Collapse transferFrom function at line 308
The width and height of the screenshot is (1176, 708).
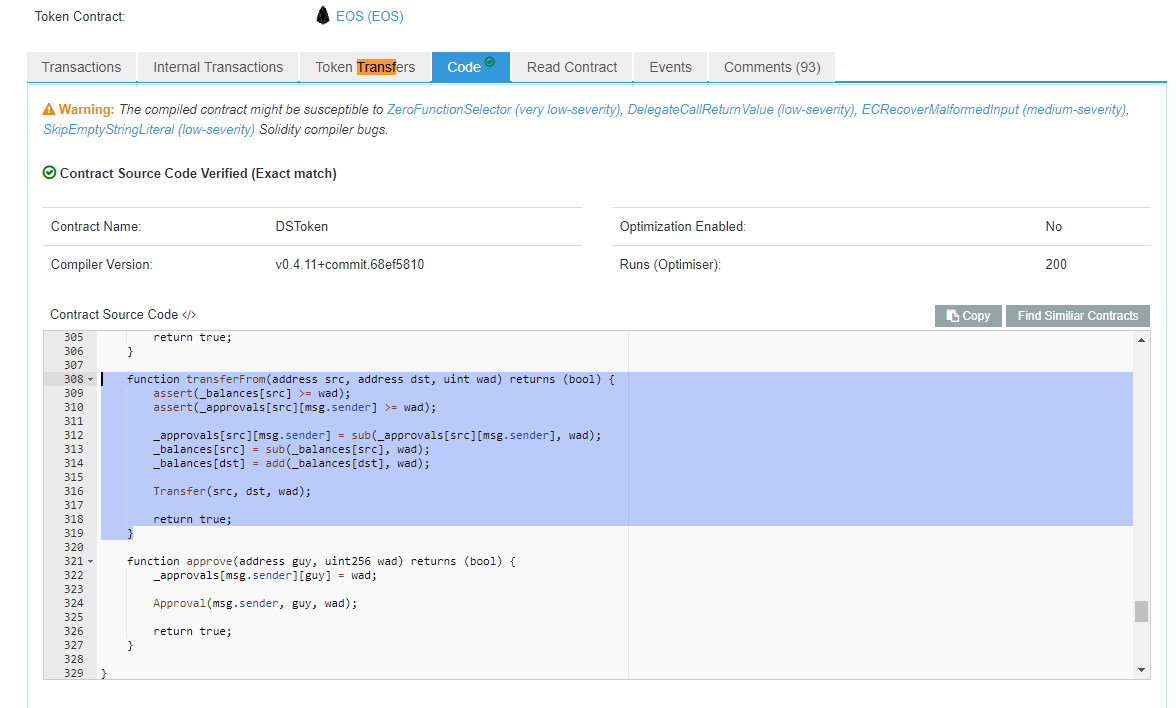tap(91, 380)
